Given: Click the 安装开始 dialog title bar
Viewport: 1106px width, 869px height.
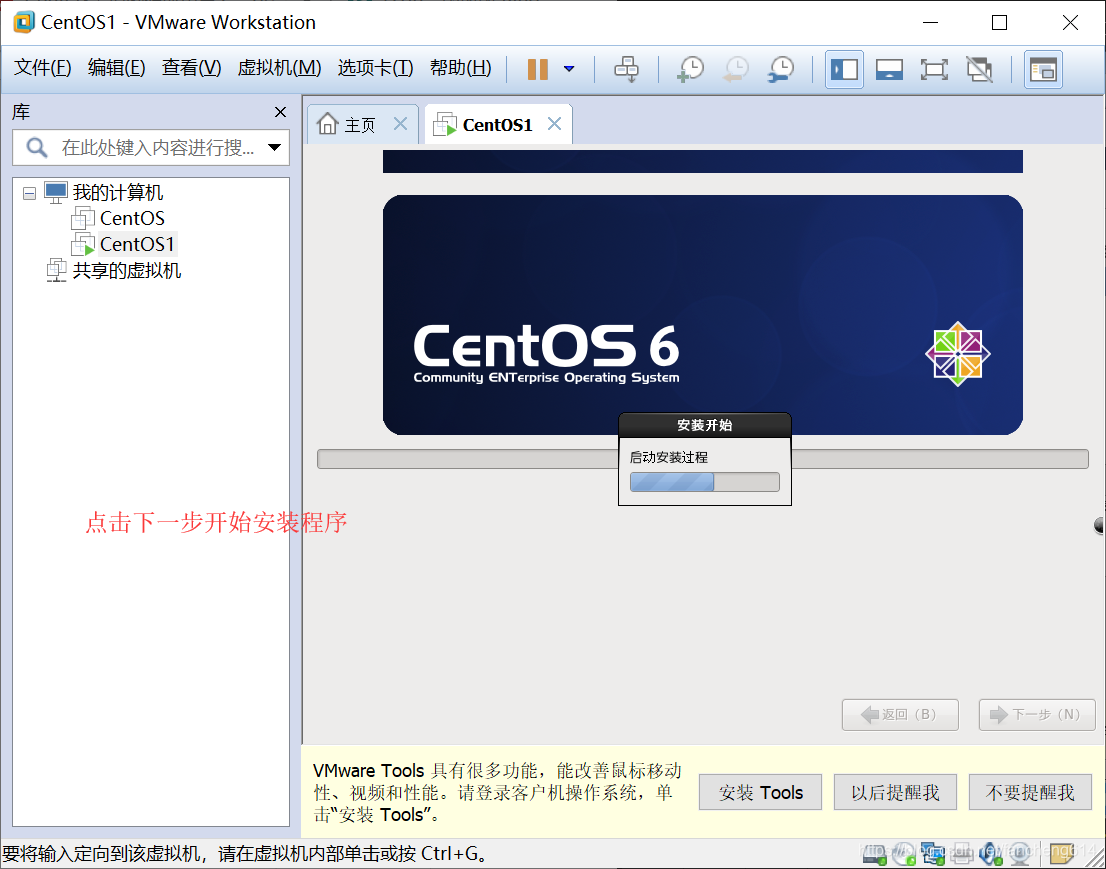Looking at the screenshot, I should (705, 425).
